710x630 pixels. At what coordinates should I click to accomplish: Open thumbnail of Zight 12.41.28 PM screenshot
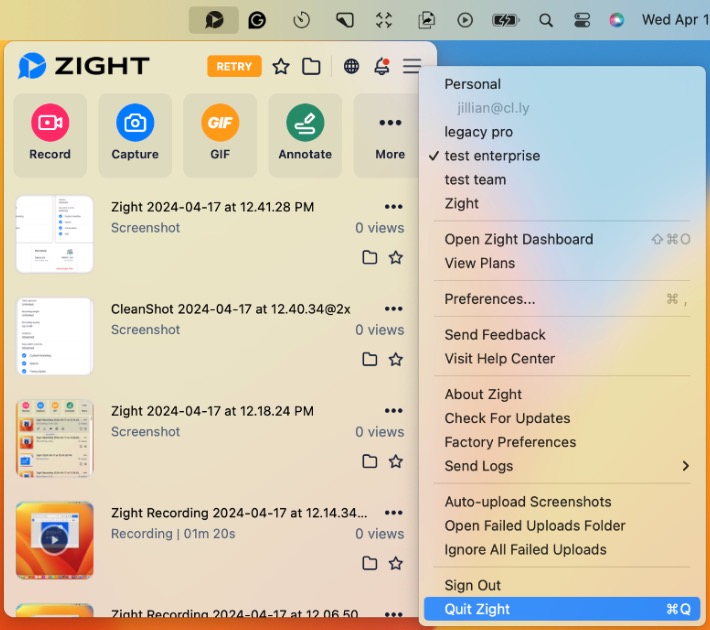click(54, 234)
